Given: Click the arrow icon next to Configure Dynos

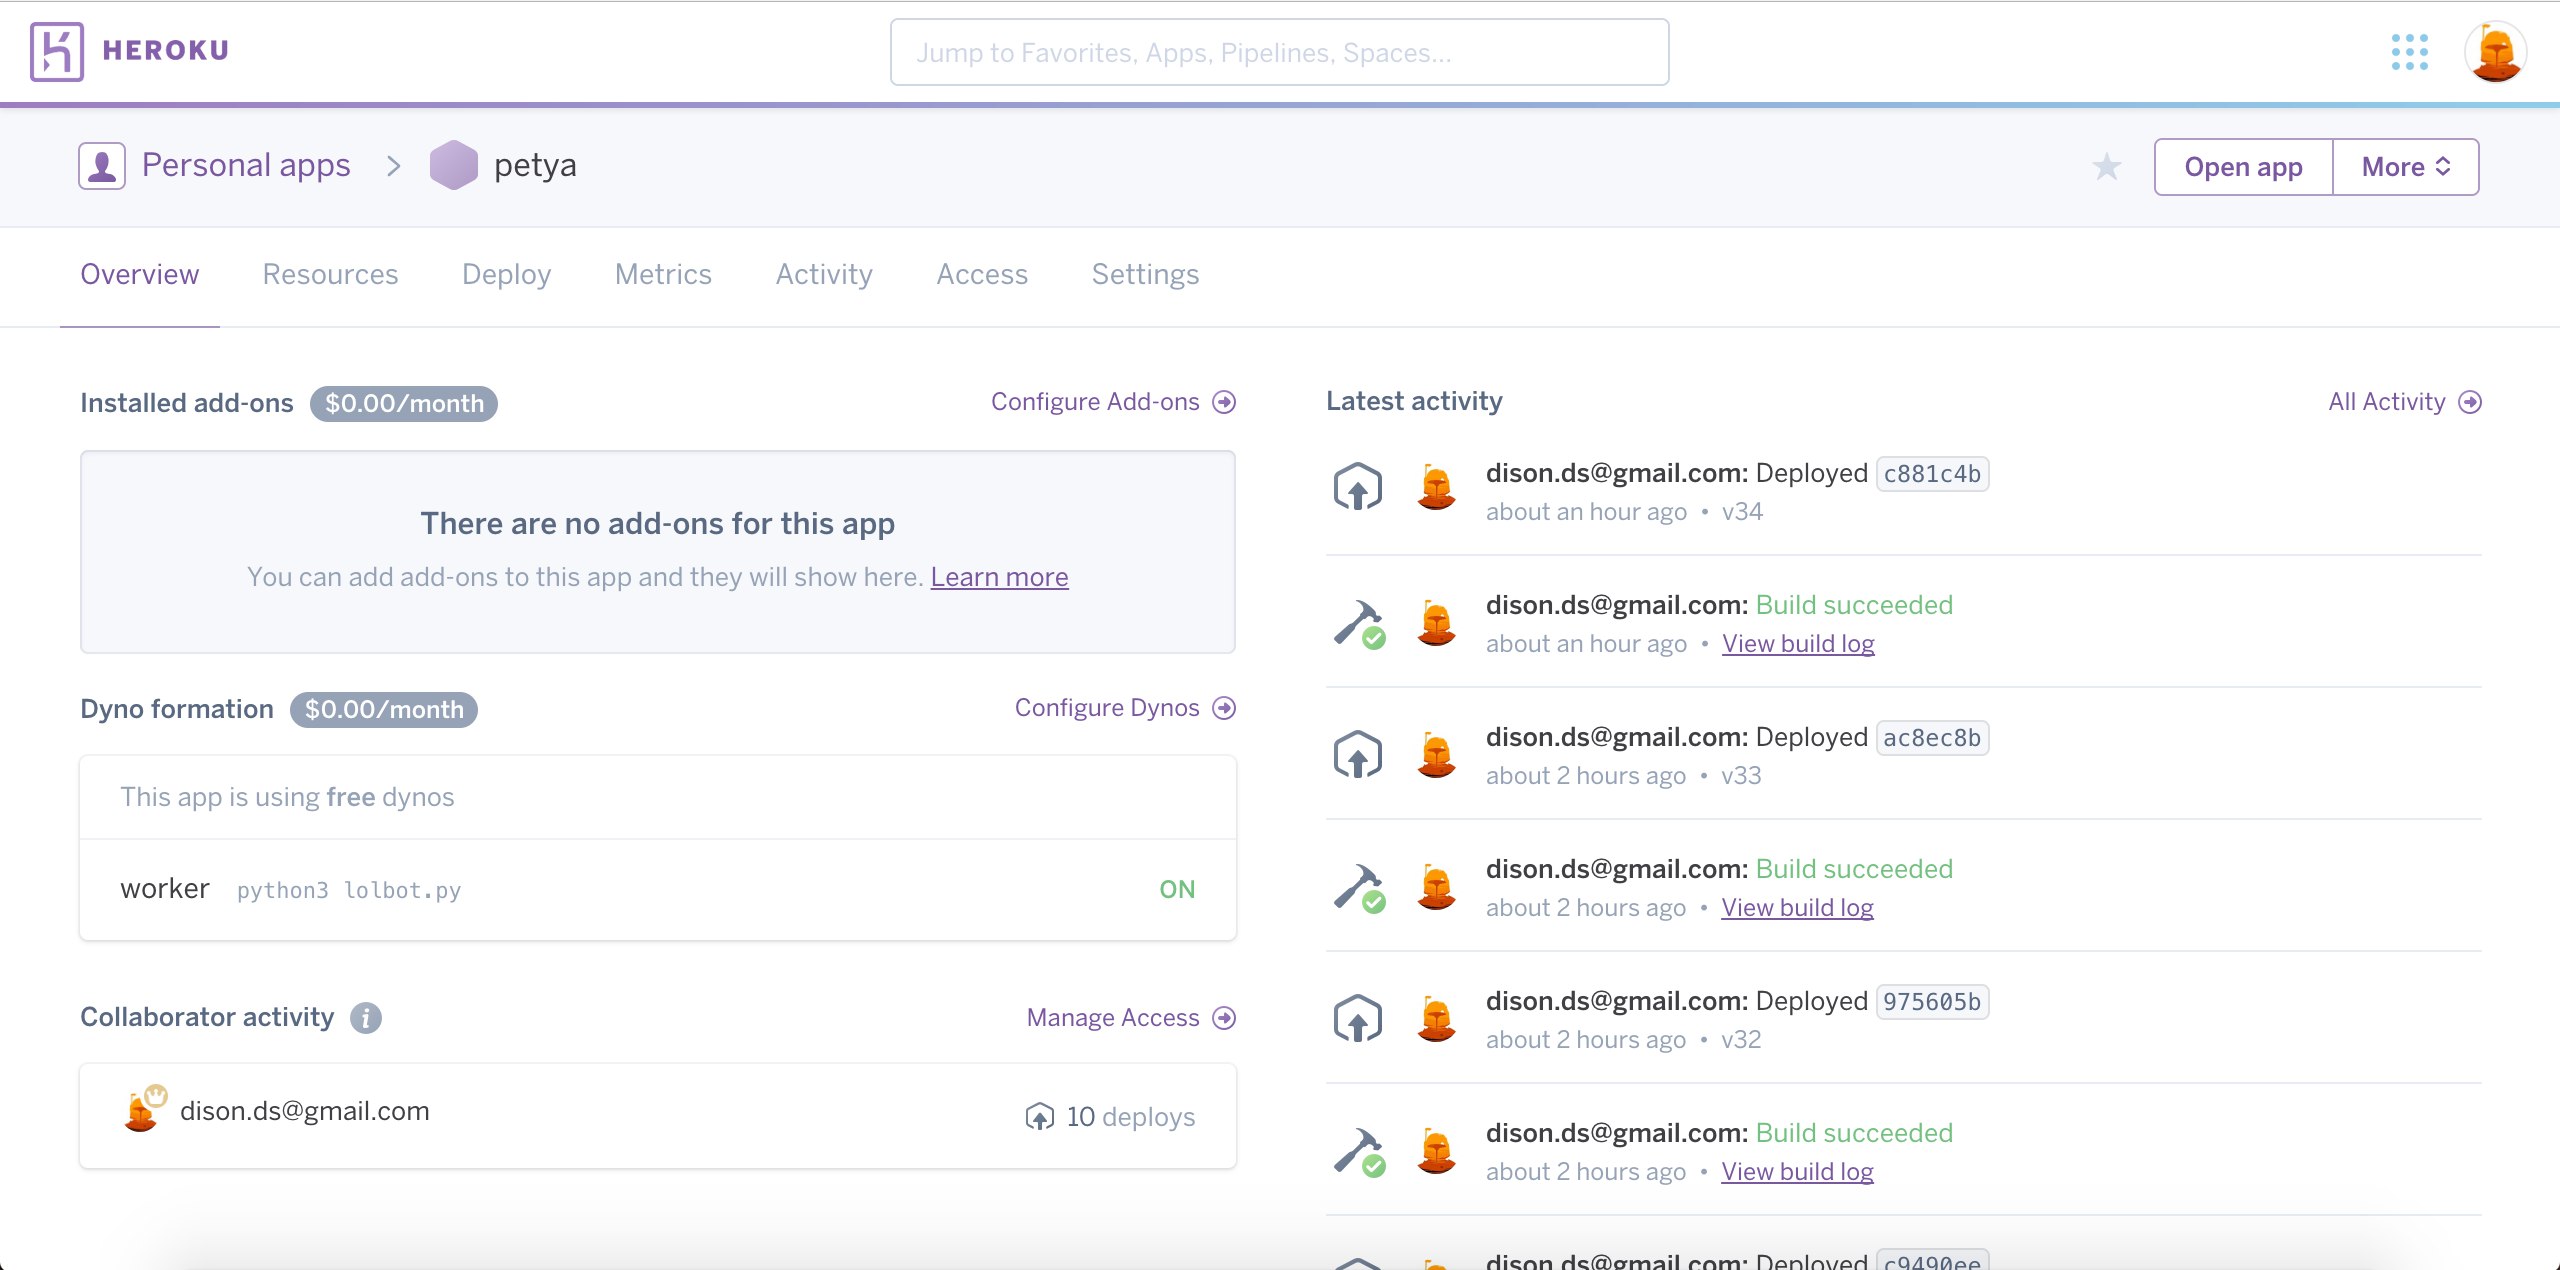Looking at the screenshot, I should (x=1224, y=708).
